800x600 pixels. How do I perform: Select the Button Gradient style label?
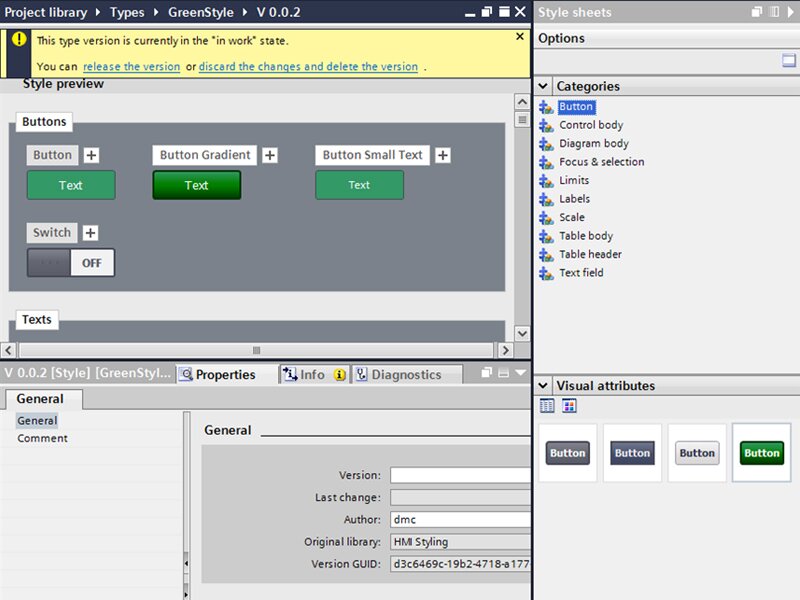pos(205,155)
